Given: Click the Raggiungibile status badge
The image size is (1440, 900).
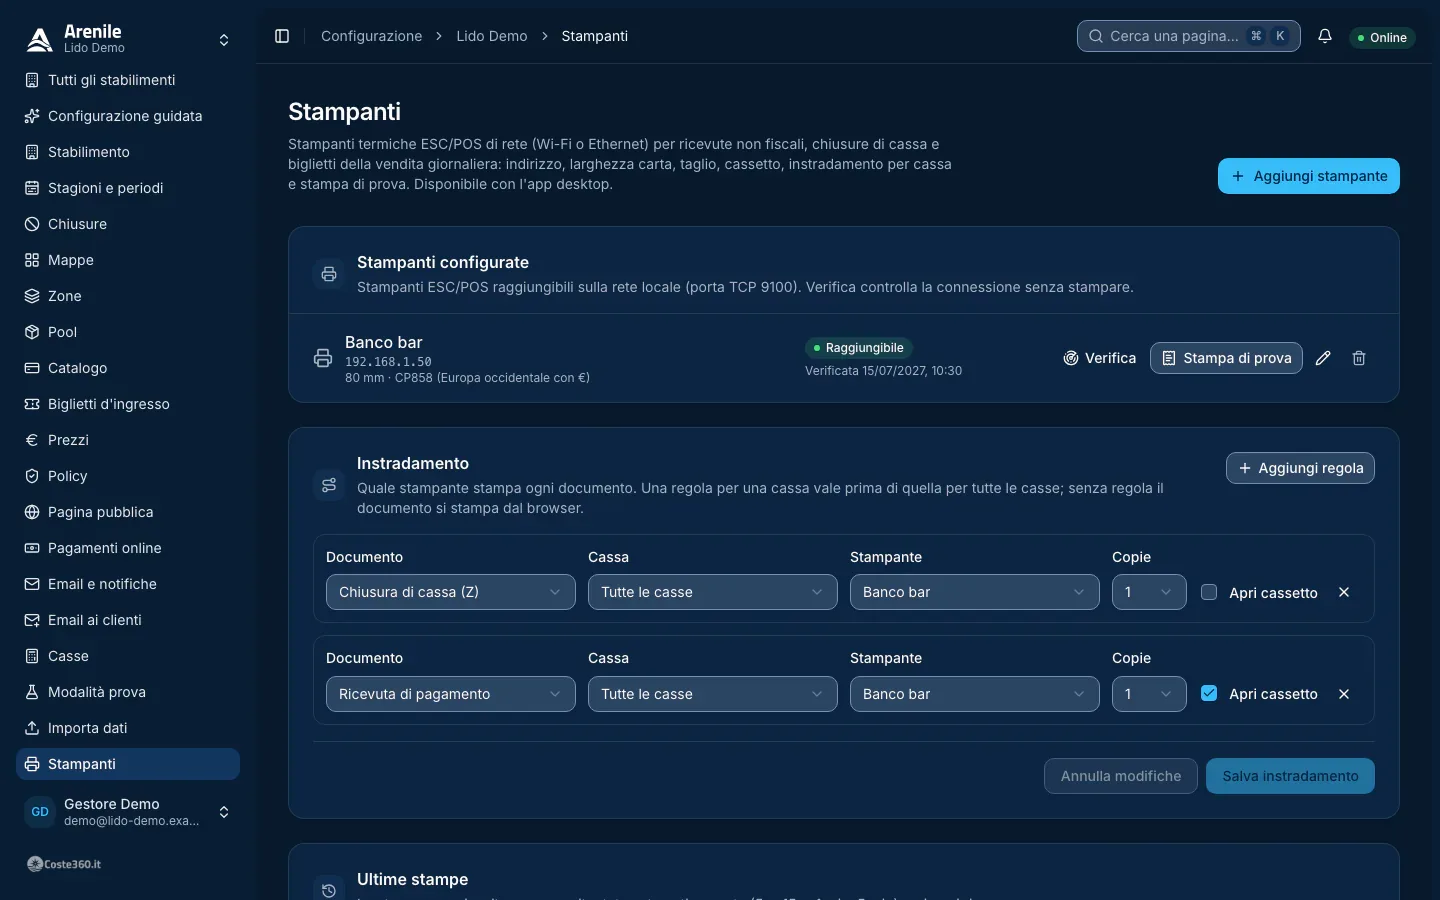Looking at the screenshot, I should pos(859,348).
